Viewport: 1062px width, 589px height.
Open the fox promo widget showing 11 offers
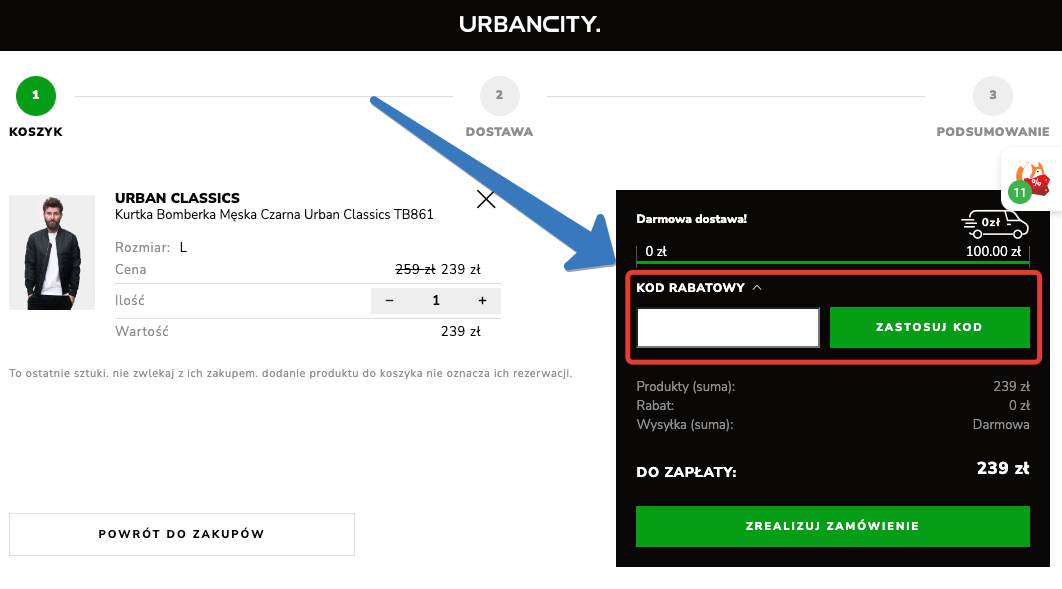coord(1030,177)
